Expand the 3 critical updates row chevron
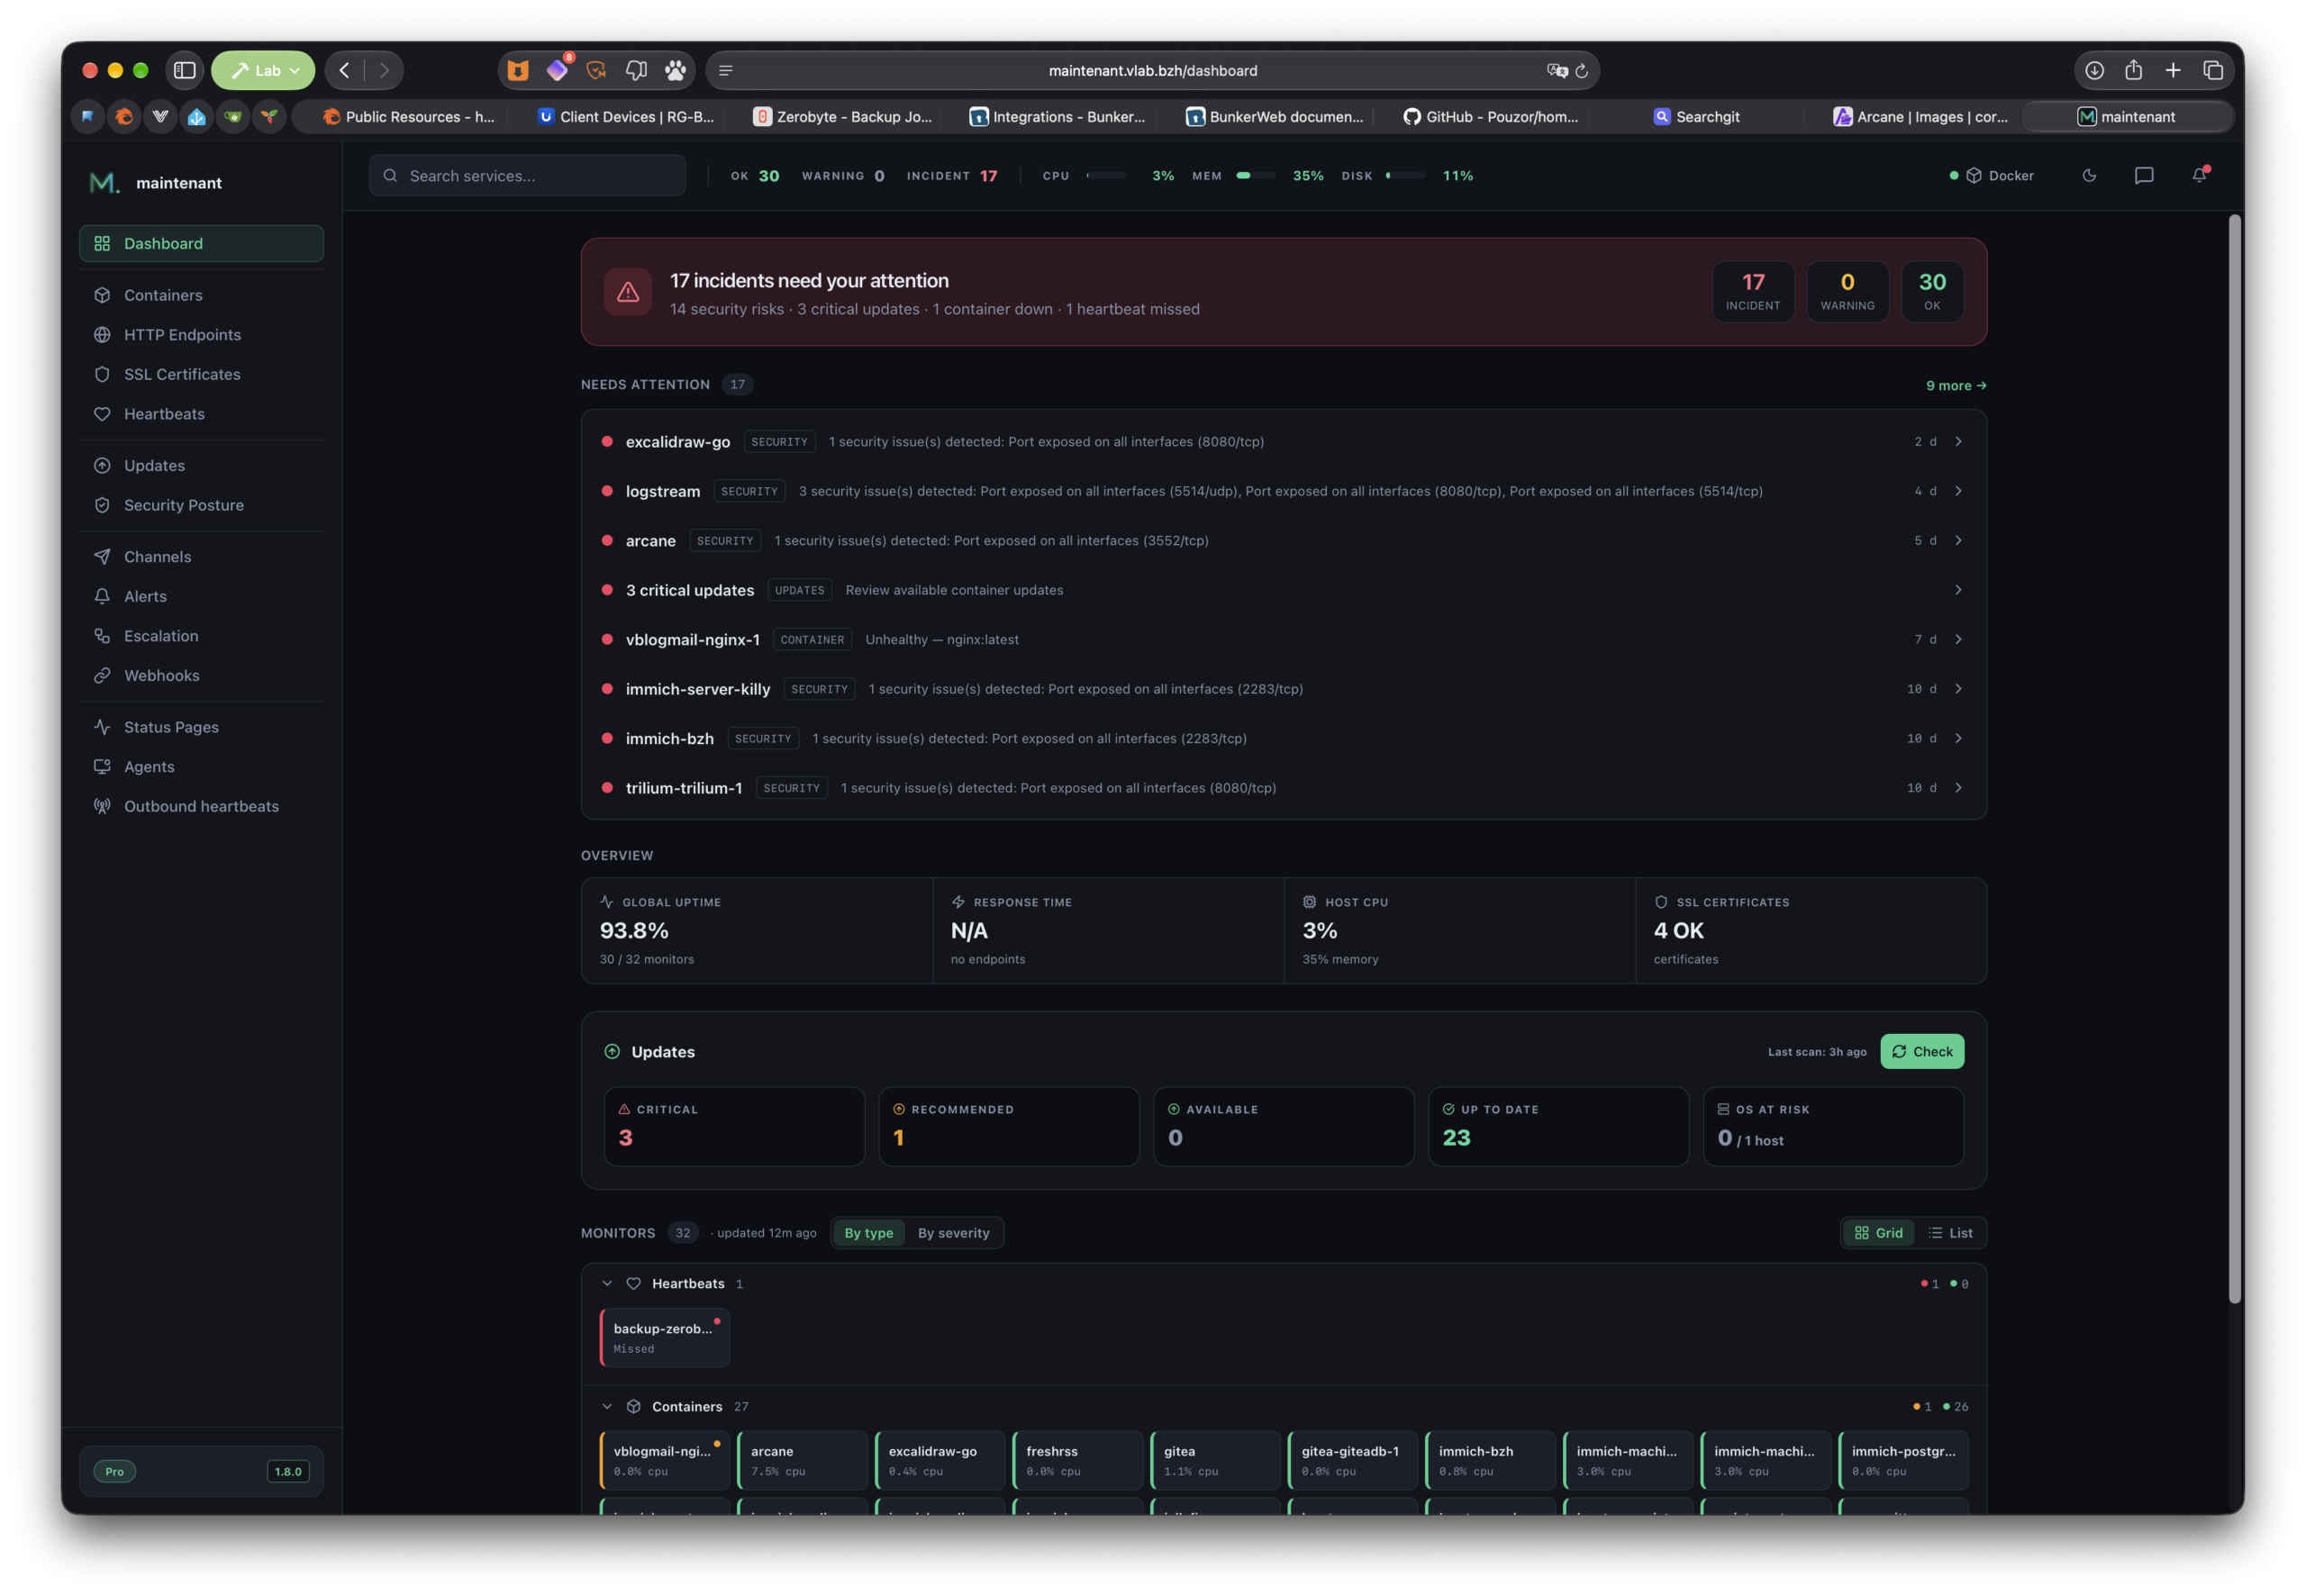Viewport: 2306px width, 1596px height. click(1958, 589)
